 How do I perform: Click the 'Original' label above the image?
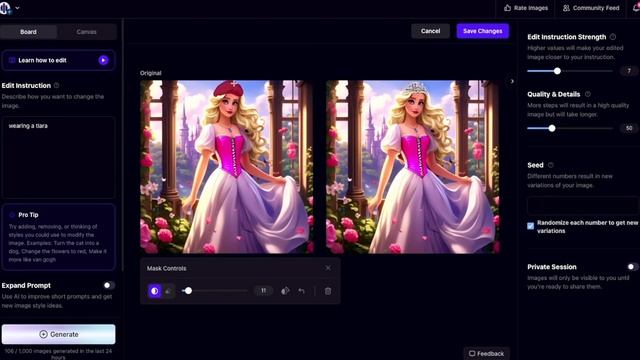tap(151, 73)
